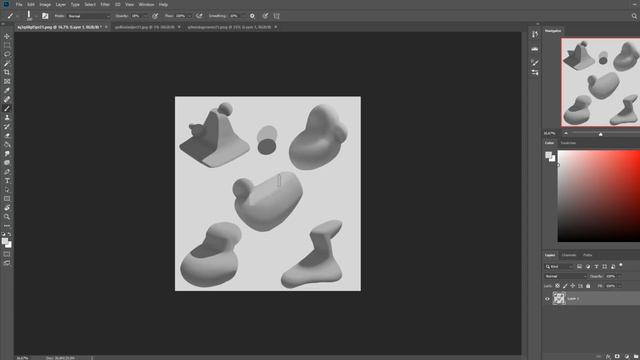Select the Healing Brush tool
640x360 pixels.
(x=7, y=99)
